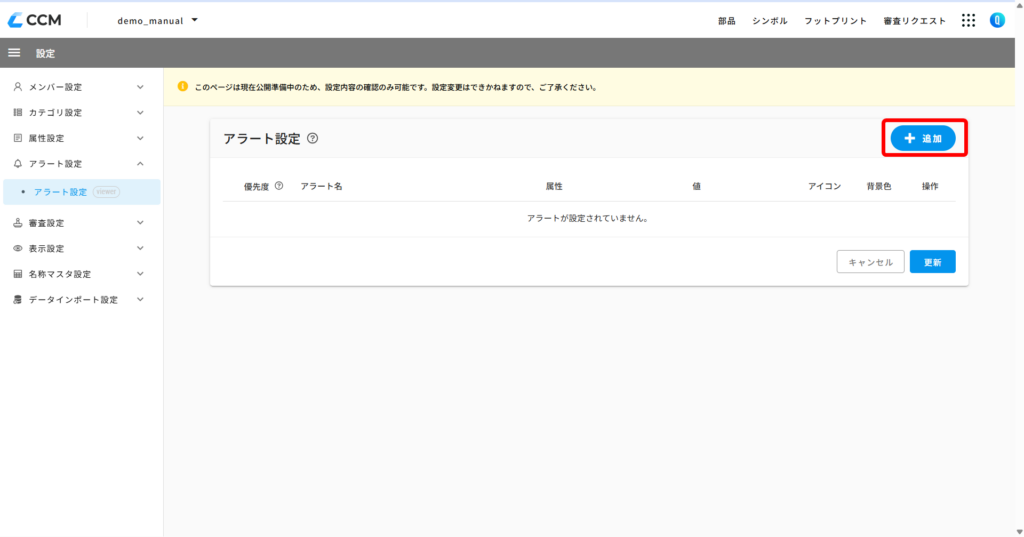
Task: Click the page scrollbar down arrow
Action: [1019, 532]
